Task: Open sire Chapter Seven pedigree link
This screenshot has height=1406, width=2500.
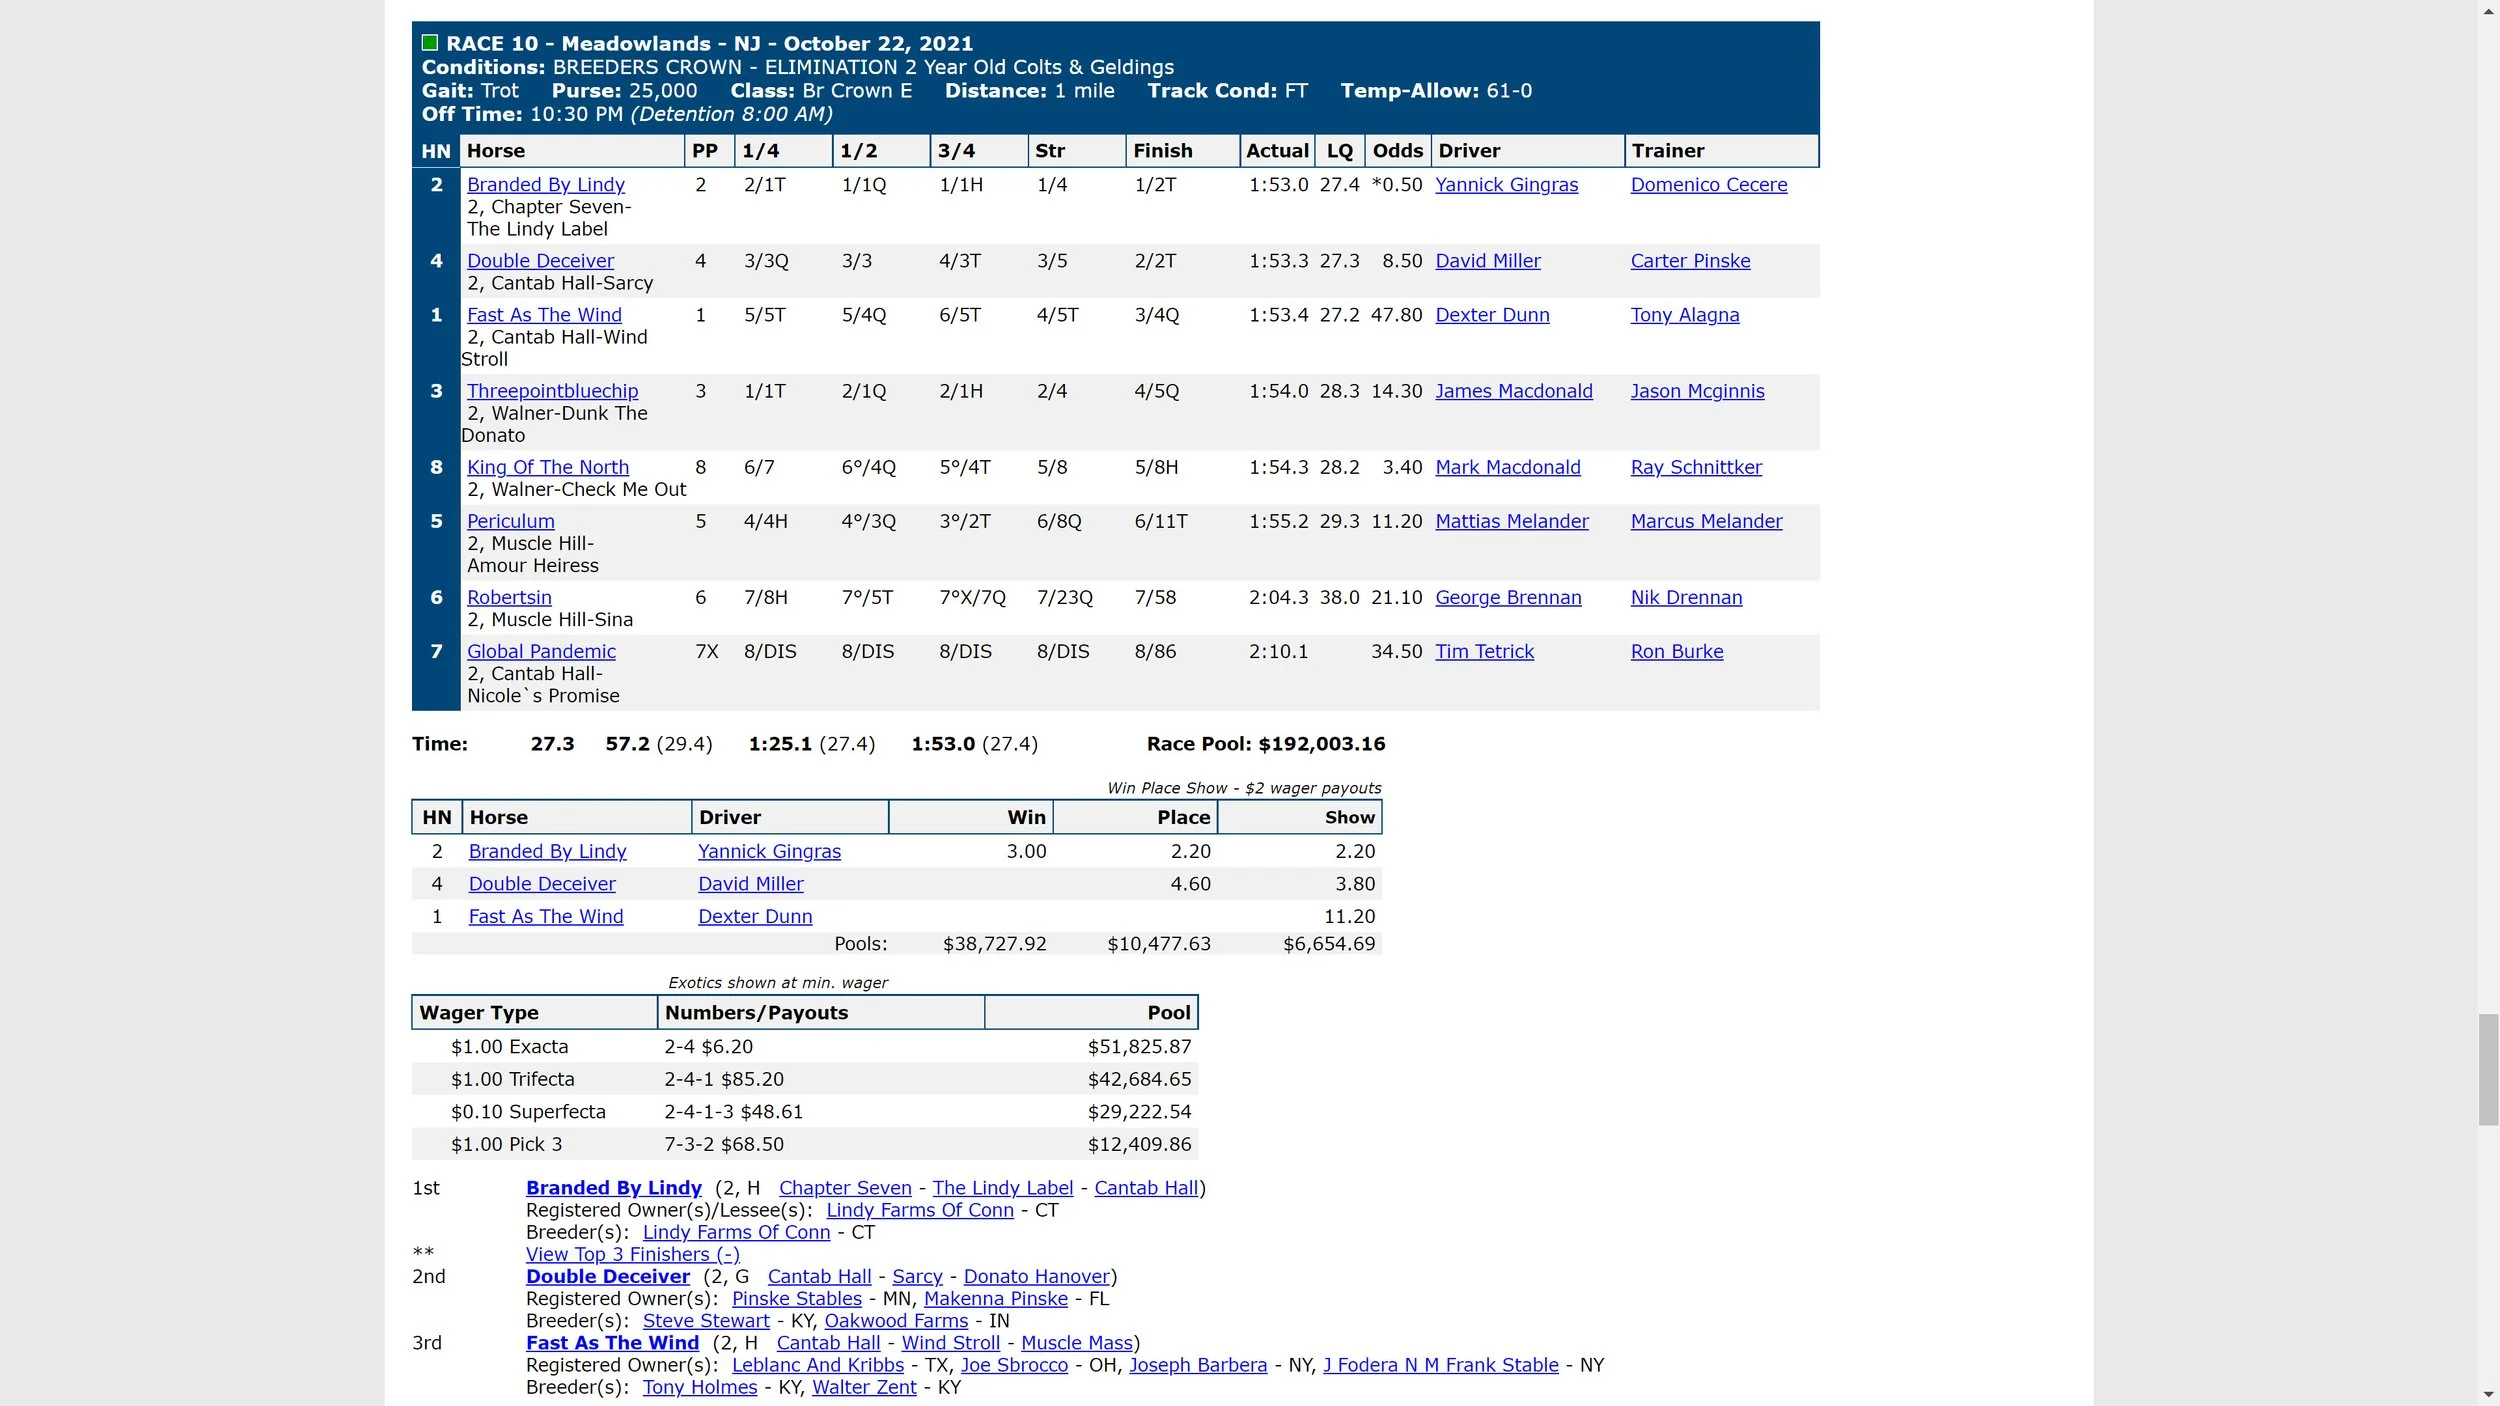Action: tap(845, 1188)
